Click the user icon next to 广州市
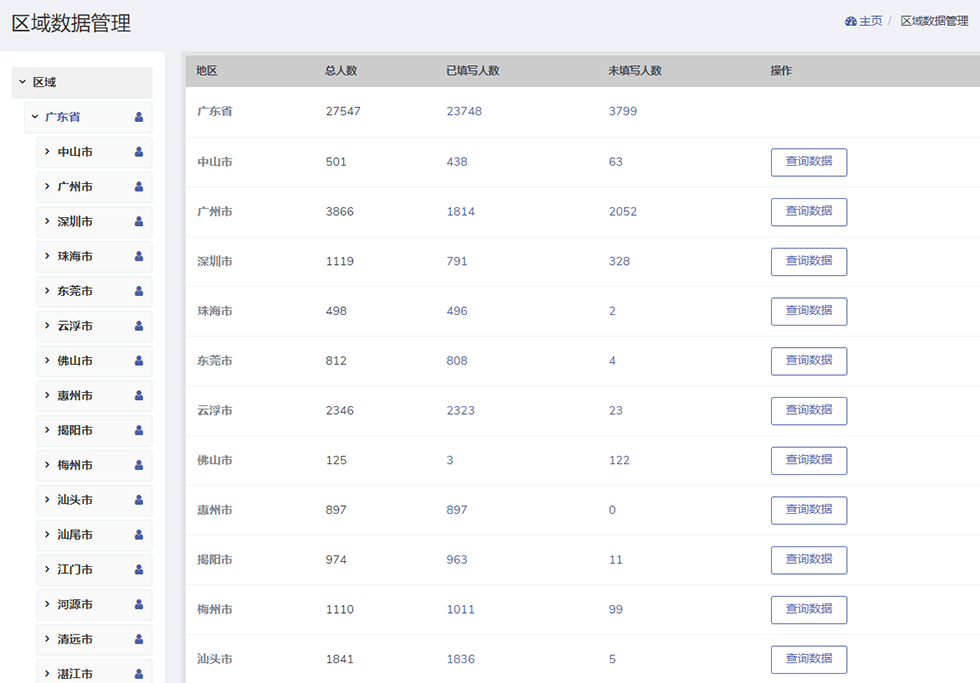The height and width of the screenshot is (683, 980). 139,187
